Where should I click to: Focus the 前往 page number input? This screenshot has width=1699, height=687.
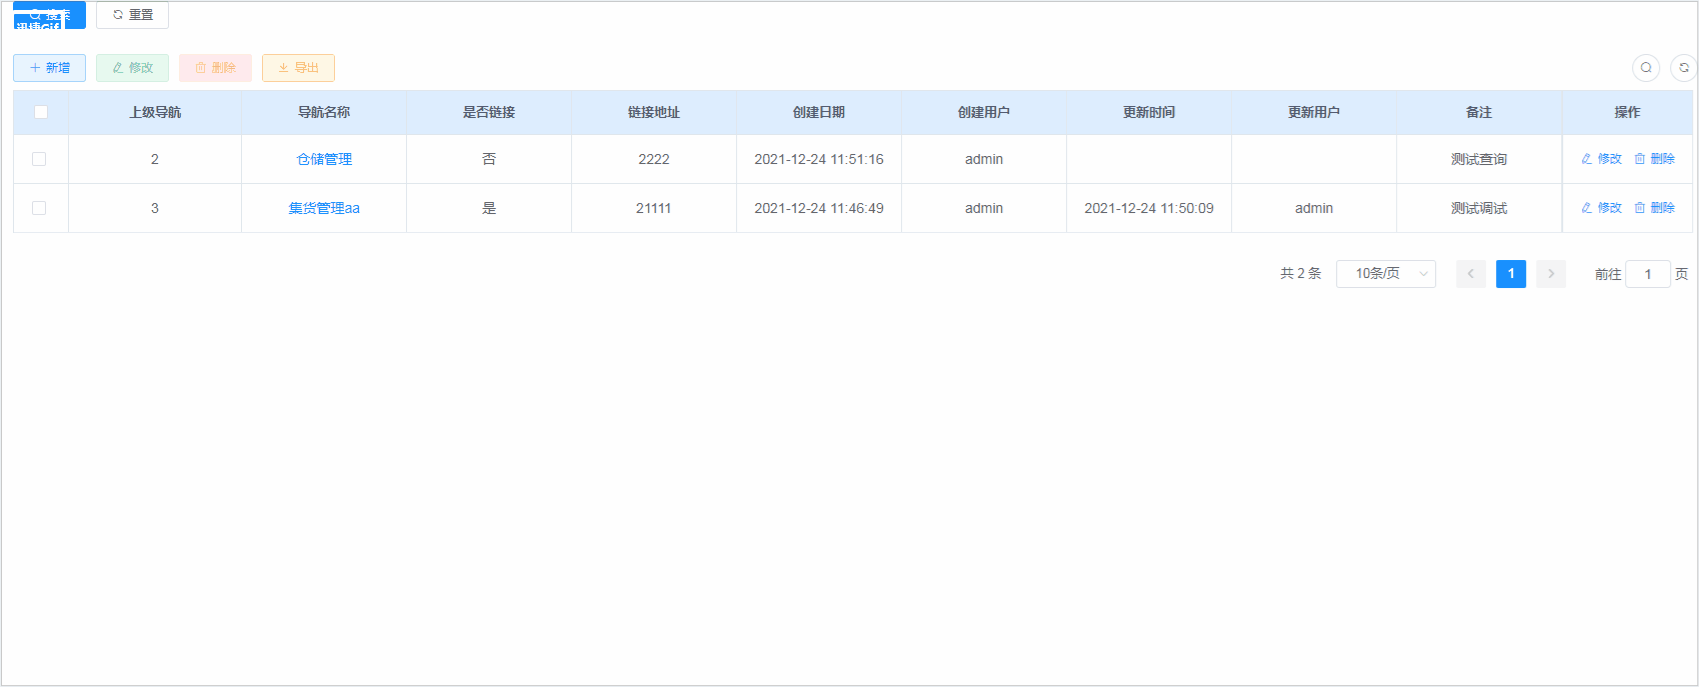coord(1648,274)
